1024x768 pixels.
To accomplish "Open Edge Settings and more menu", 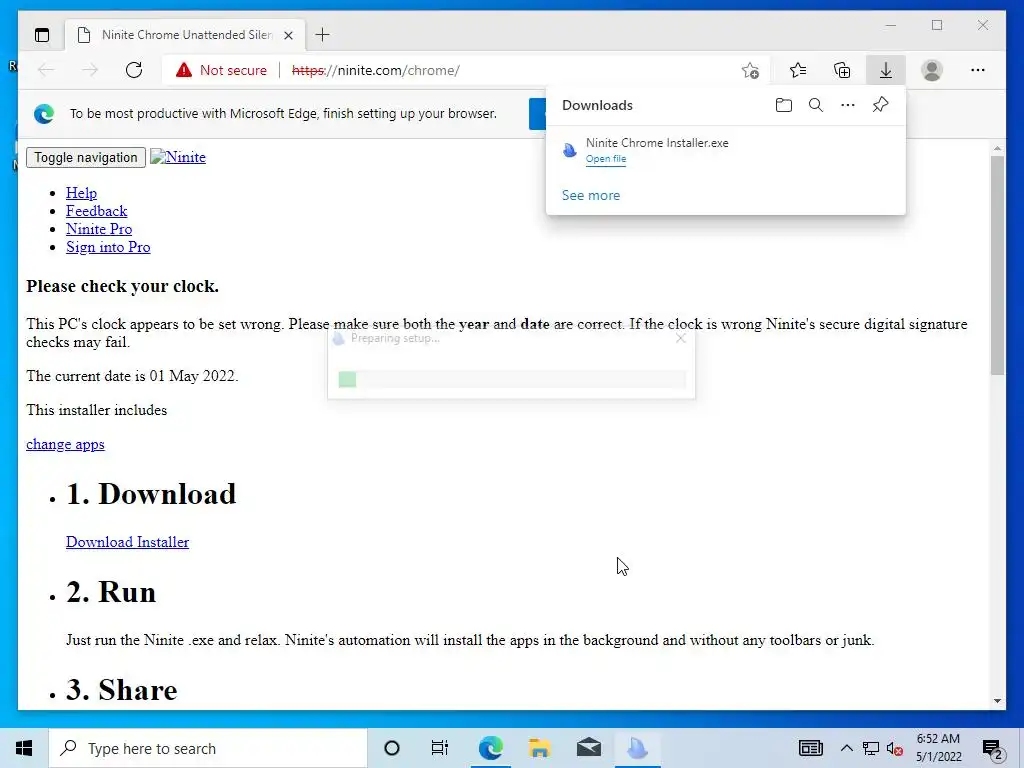I will click(978, 70).
